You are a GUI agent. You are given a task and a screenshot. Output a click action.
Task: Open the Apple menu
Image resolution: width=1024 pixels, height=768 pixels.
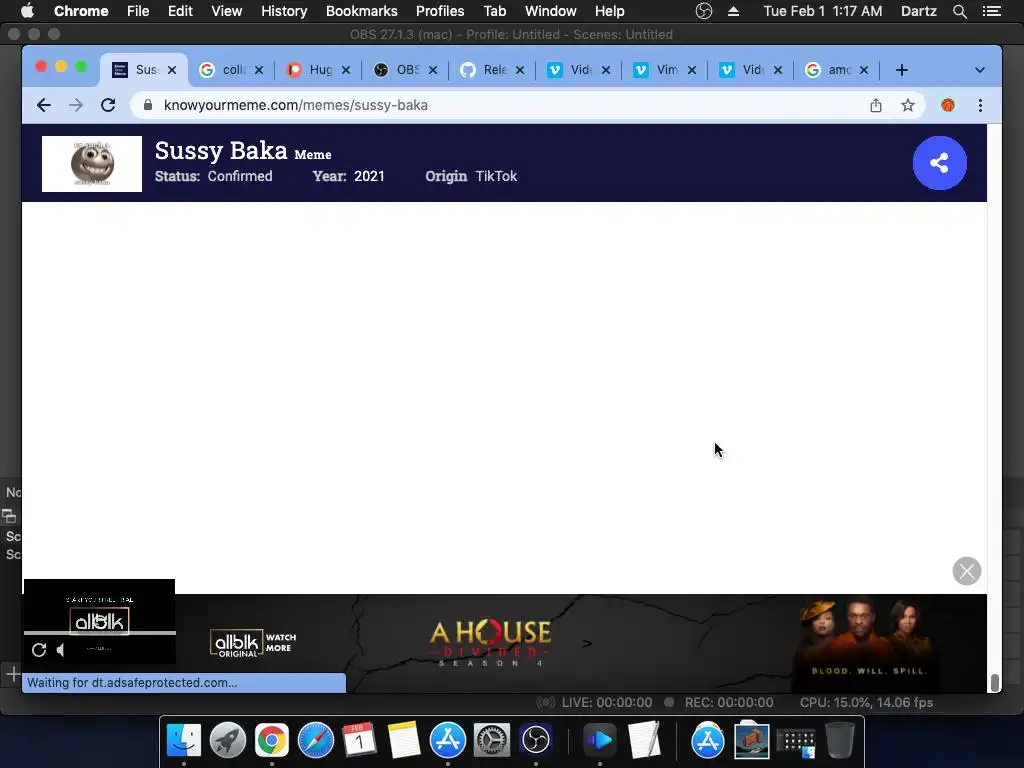click(x=27, y=11)
